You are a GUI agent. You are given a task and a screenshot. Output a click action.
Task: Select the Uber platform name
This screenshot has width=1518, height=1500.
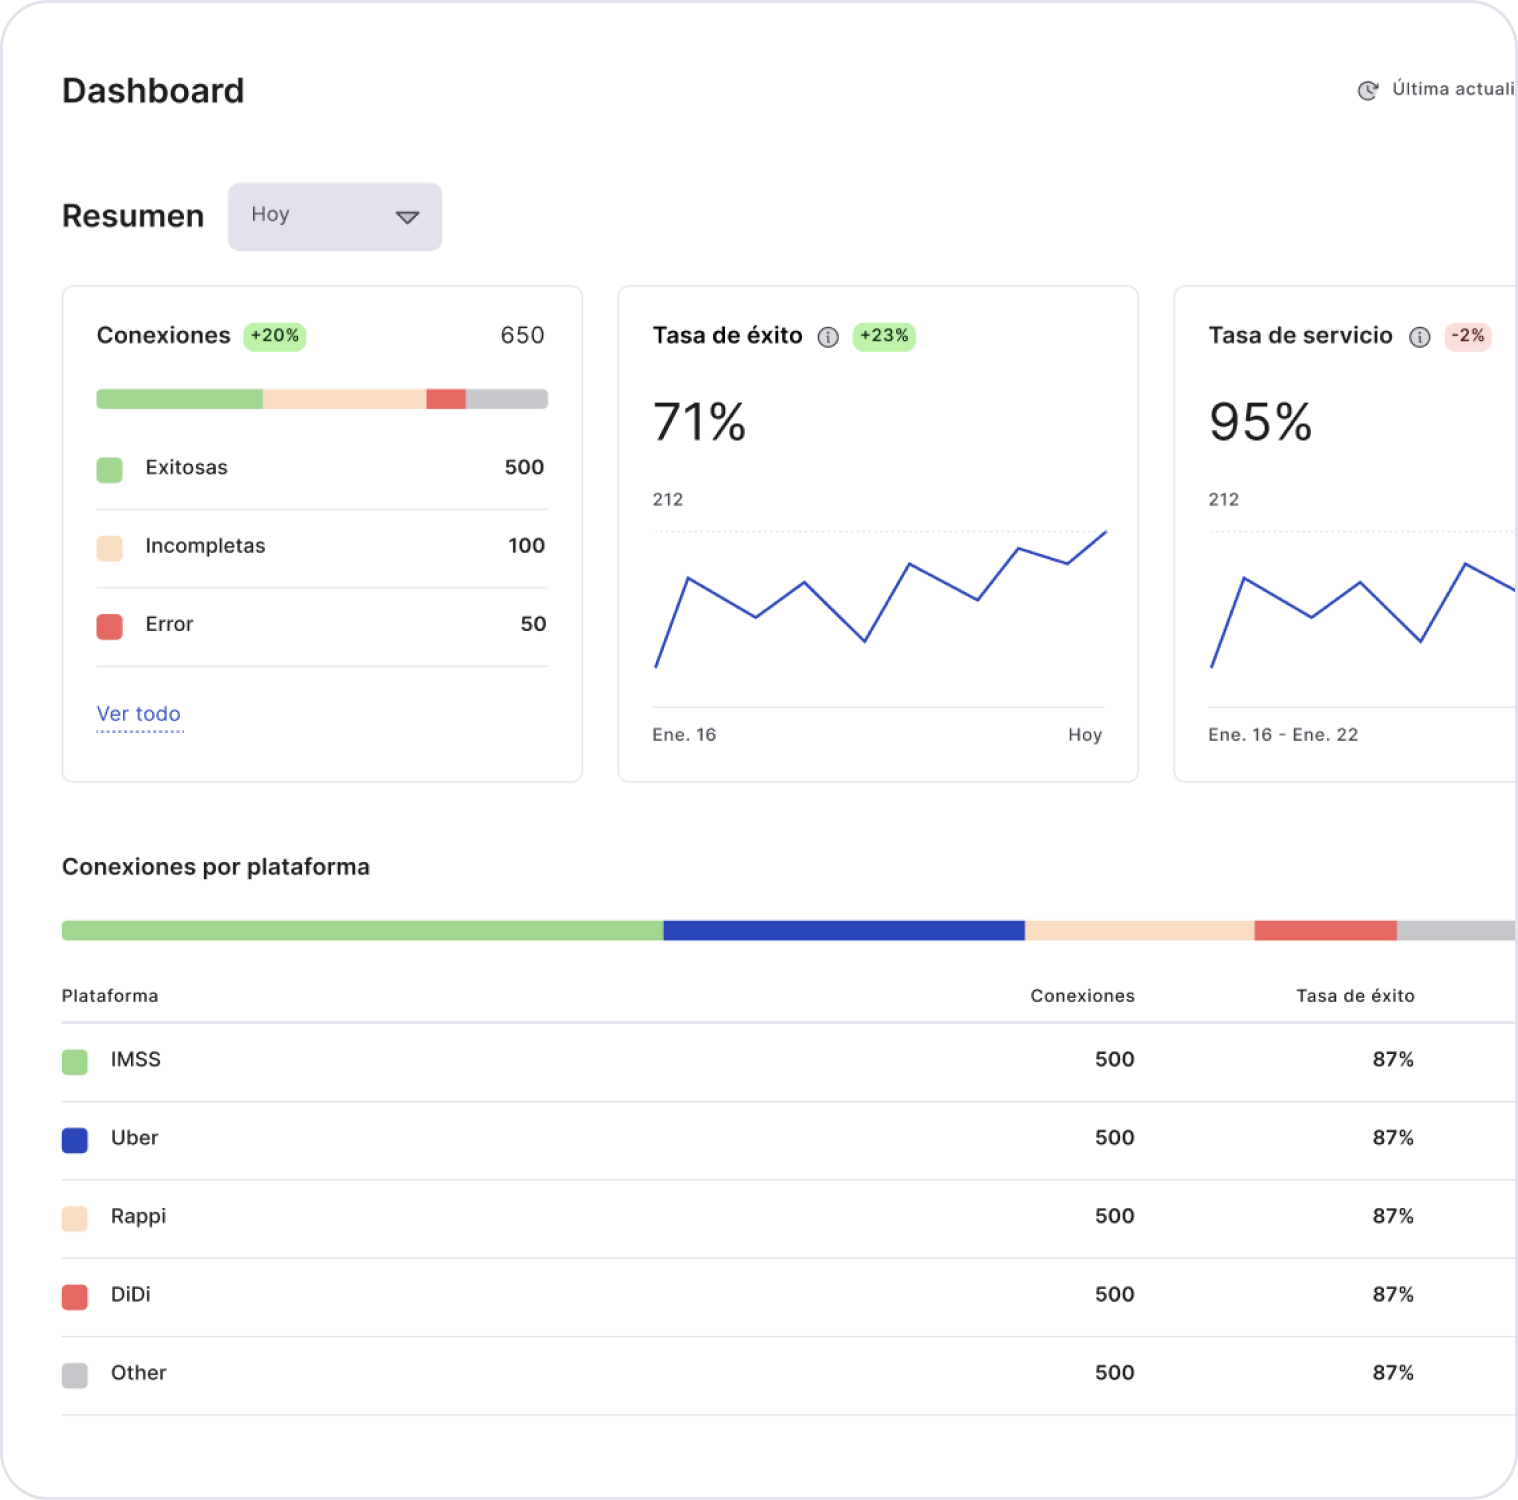135,1137
